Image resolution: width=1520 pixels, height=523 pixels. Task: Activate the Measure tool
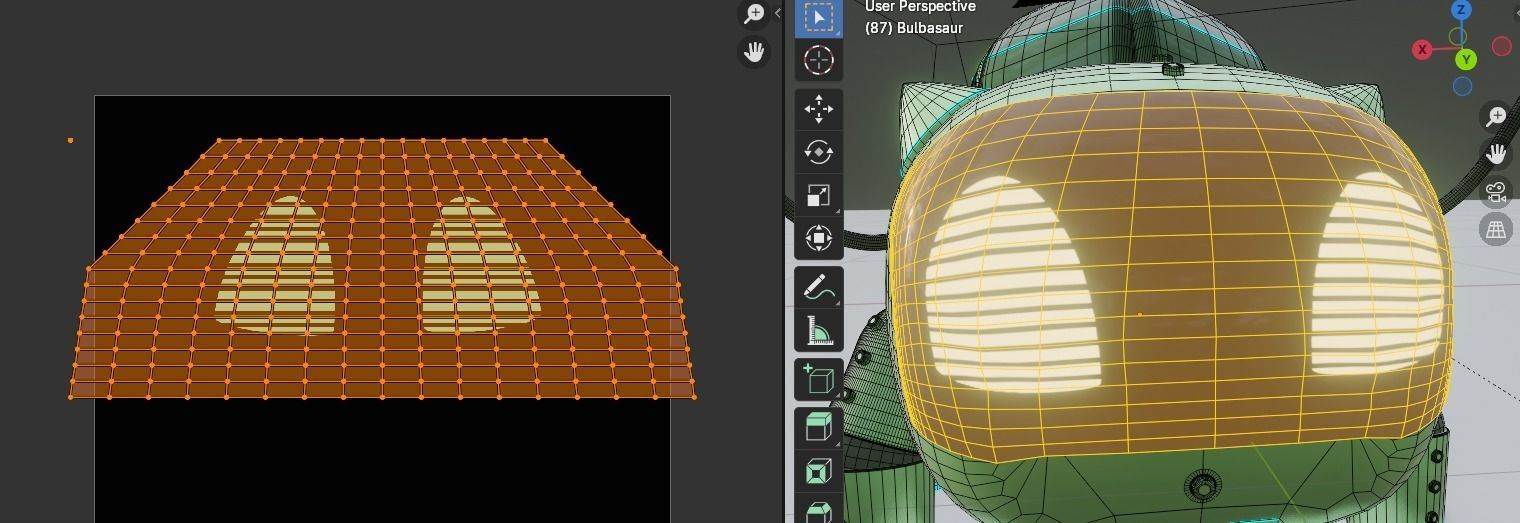pyautogui.click(x=818, y=330)
